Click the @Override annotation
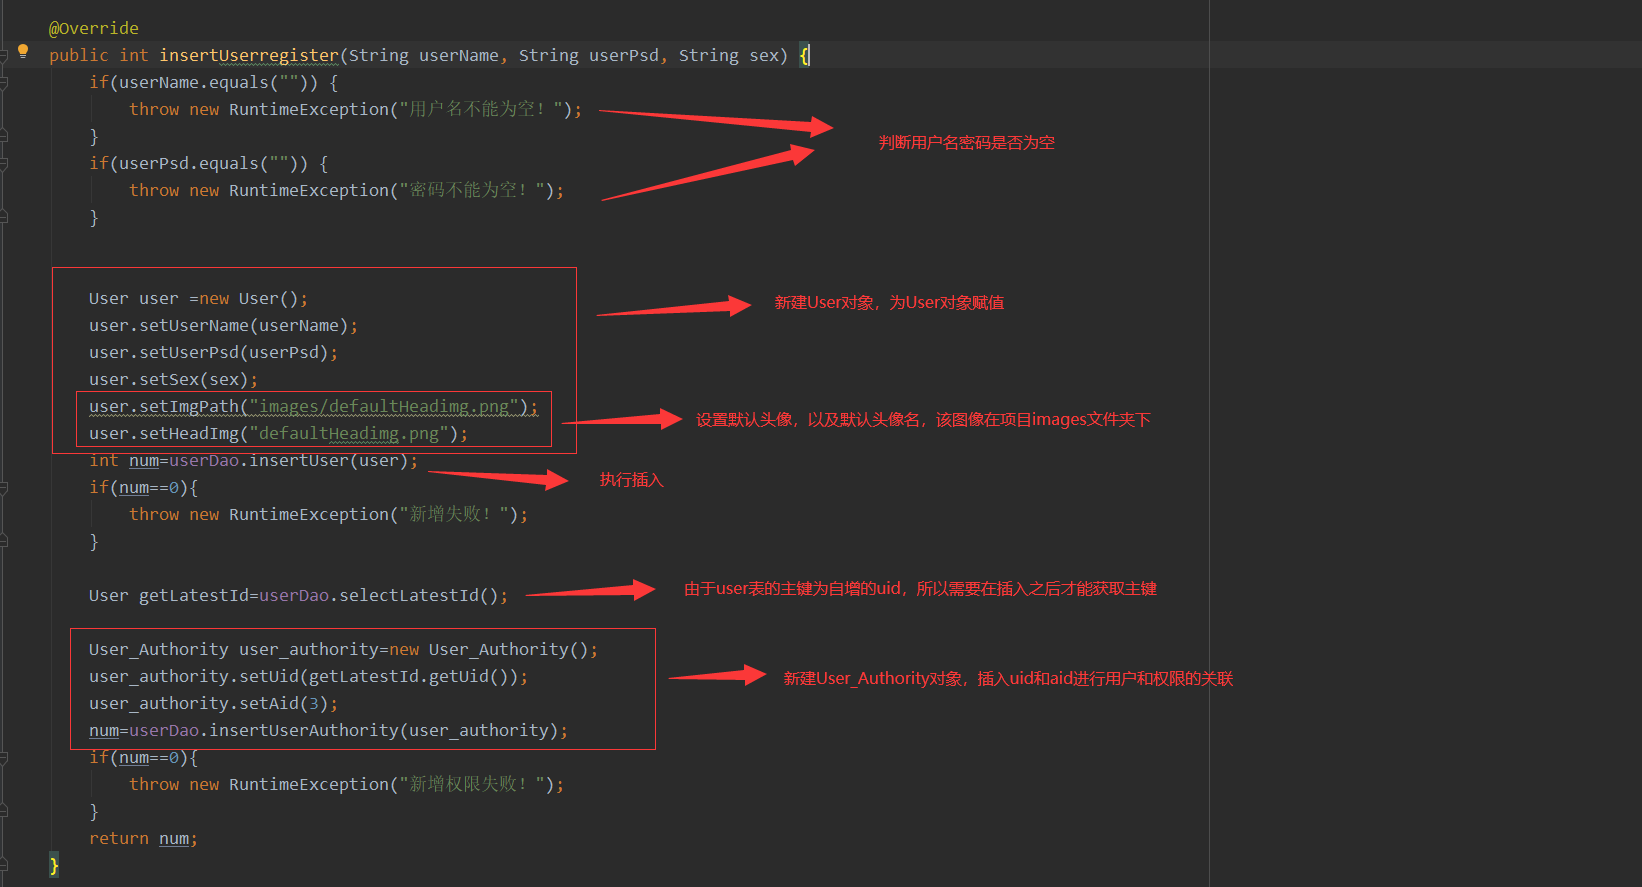1642x887 pixels. click(94, 28)
